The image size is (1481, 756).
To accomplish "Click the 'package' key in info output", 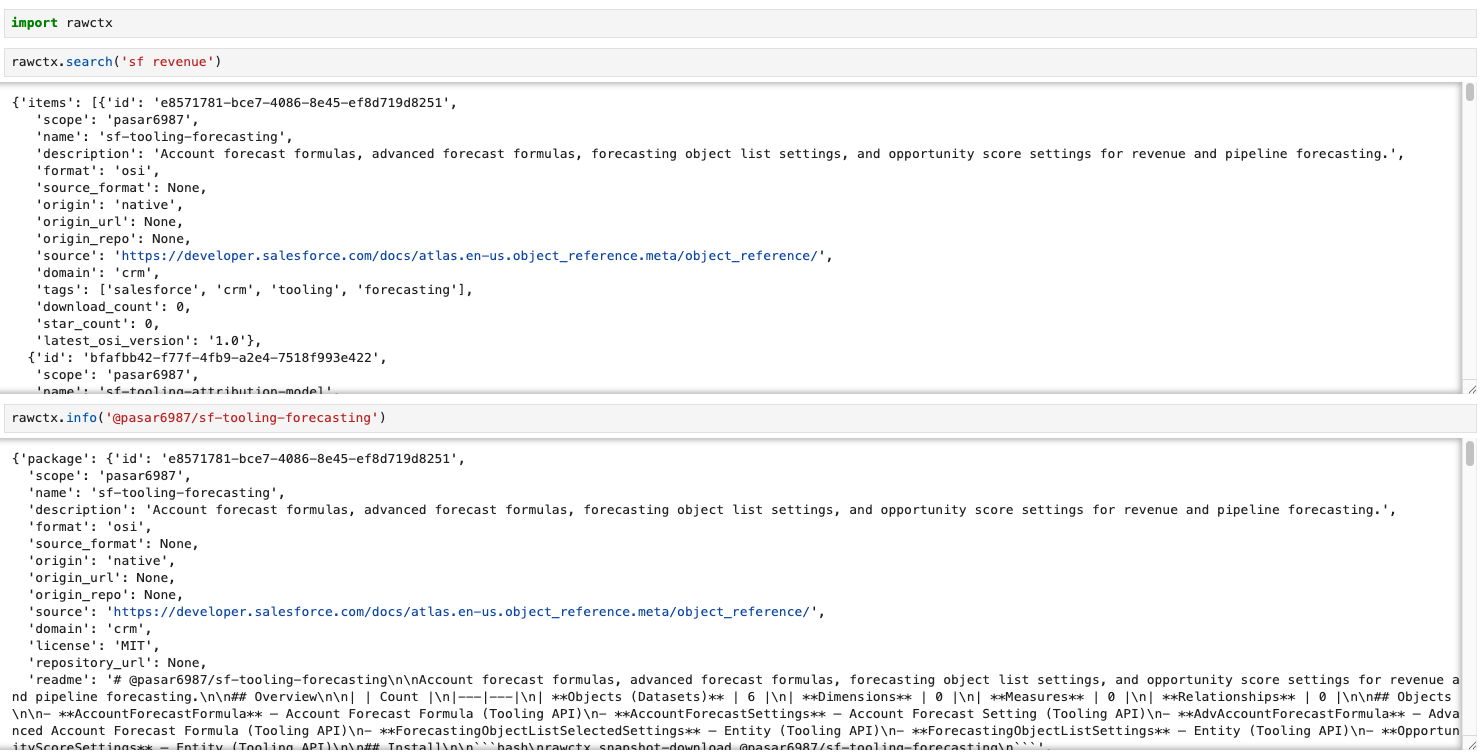I will coord(55,459).
